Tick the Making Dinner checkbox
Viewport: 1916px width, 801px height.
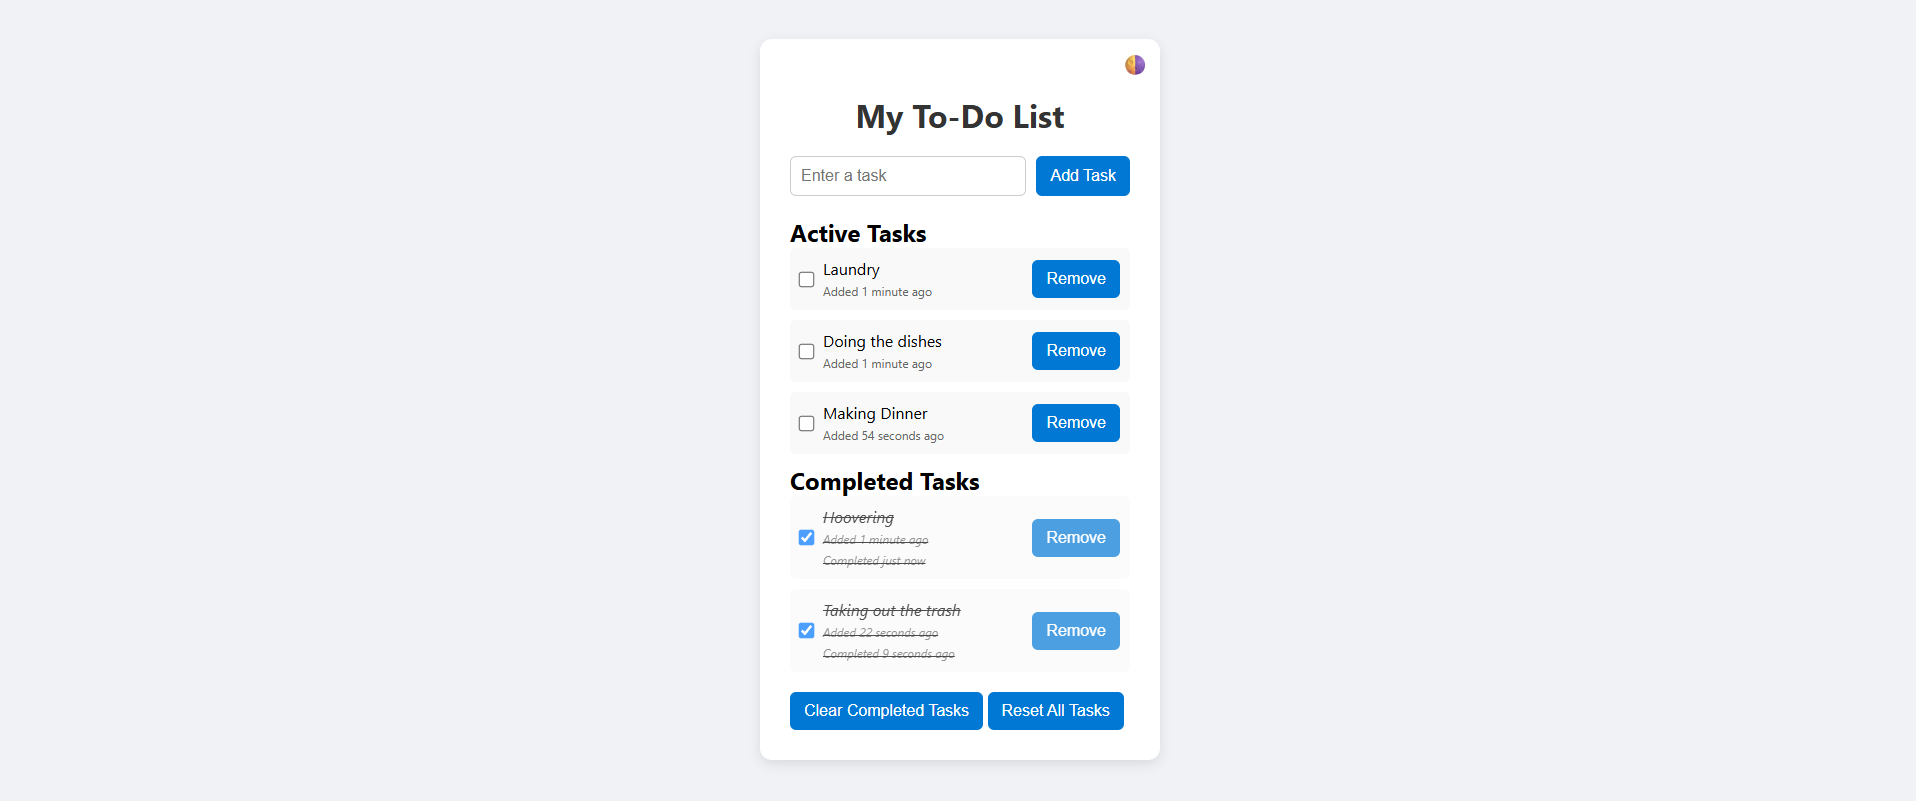(806, 424)
